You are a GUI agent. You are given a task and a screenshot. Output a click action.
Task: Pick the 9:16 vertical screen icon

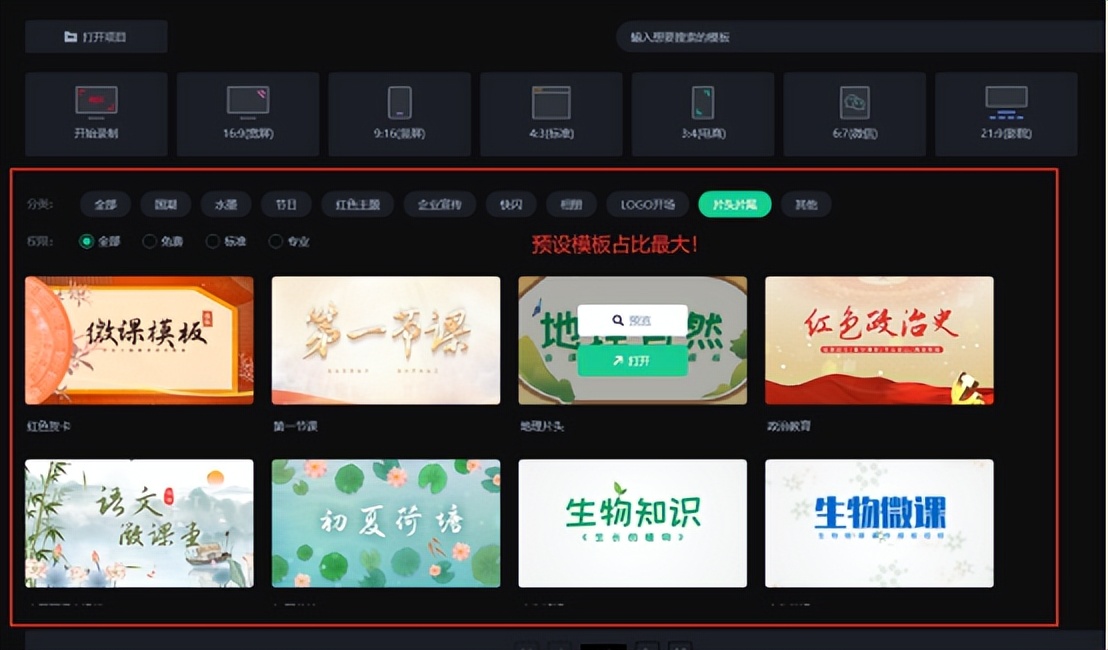400,113
